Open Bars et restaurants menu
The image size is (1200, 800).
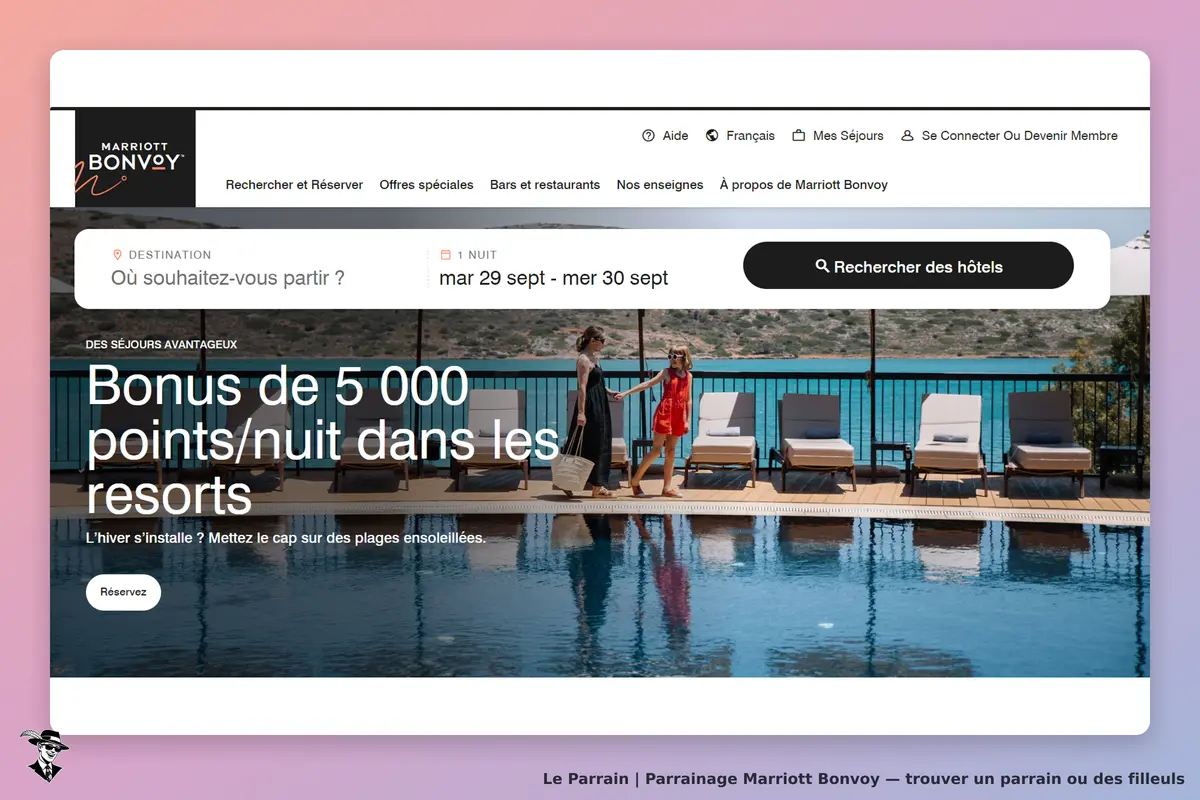pos(545,185)
